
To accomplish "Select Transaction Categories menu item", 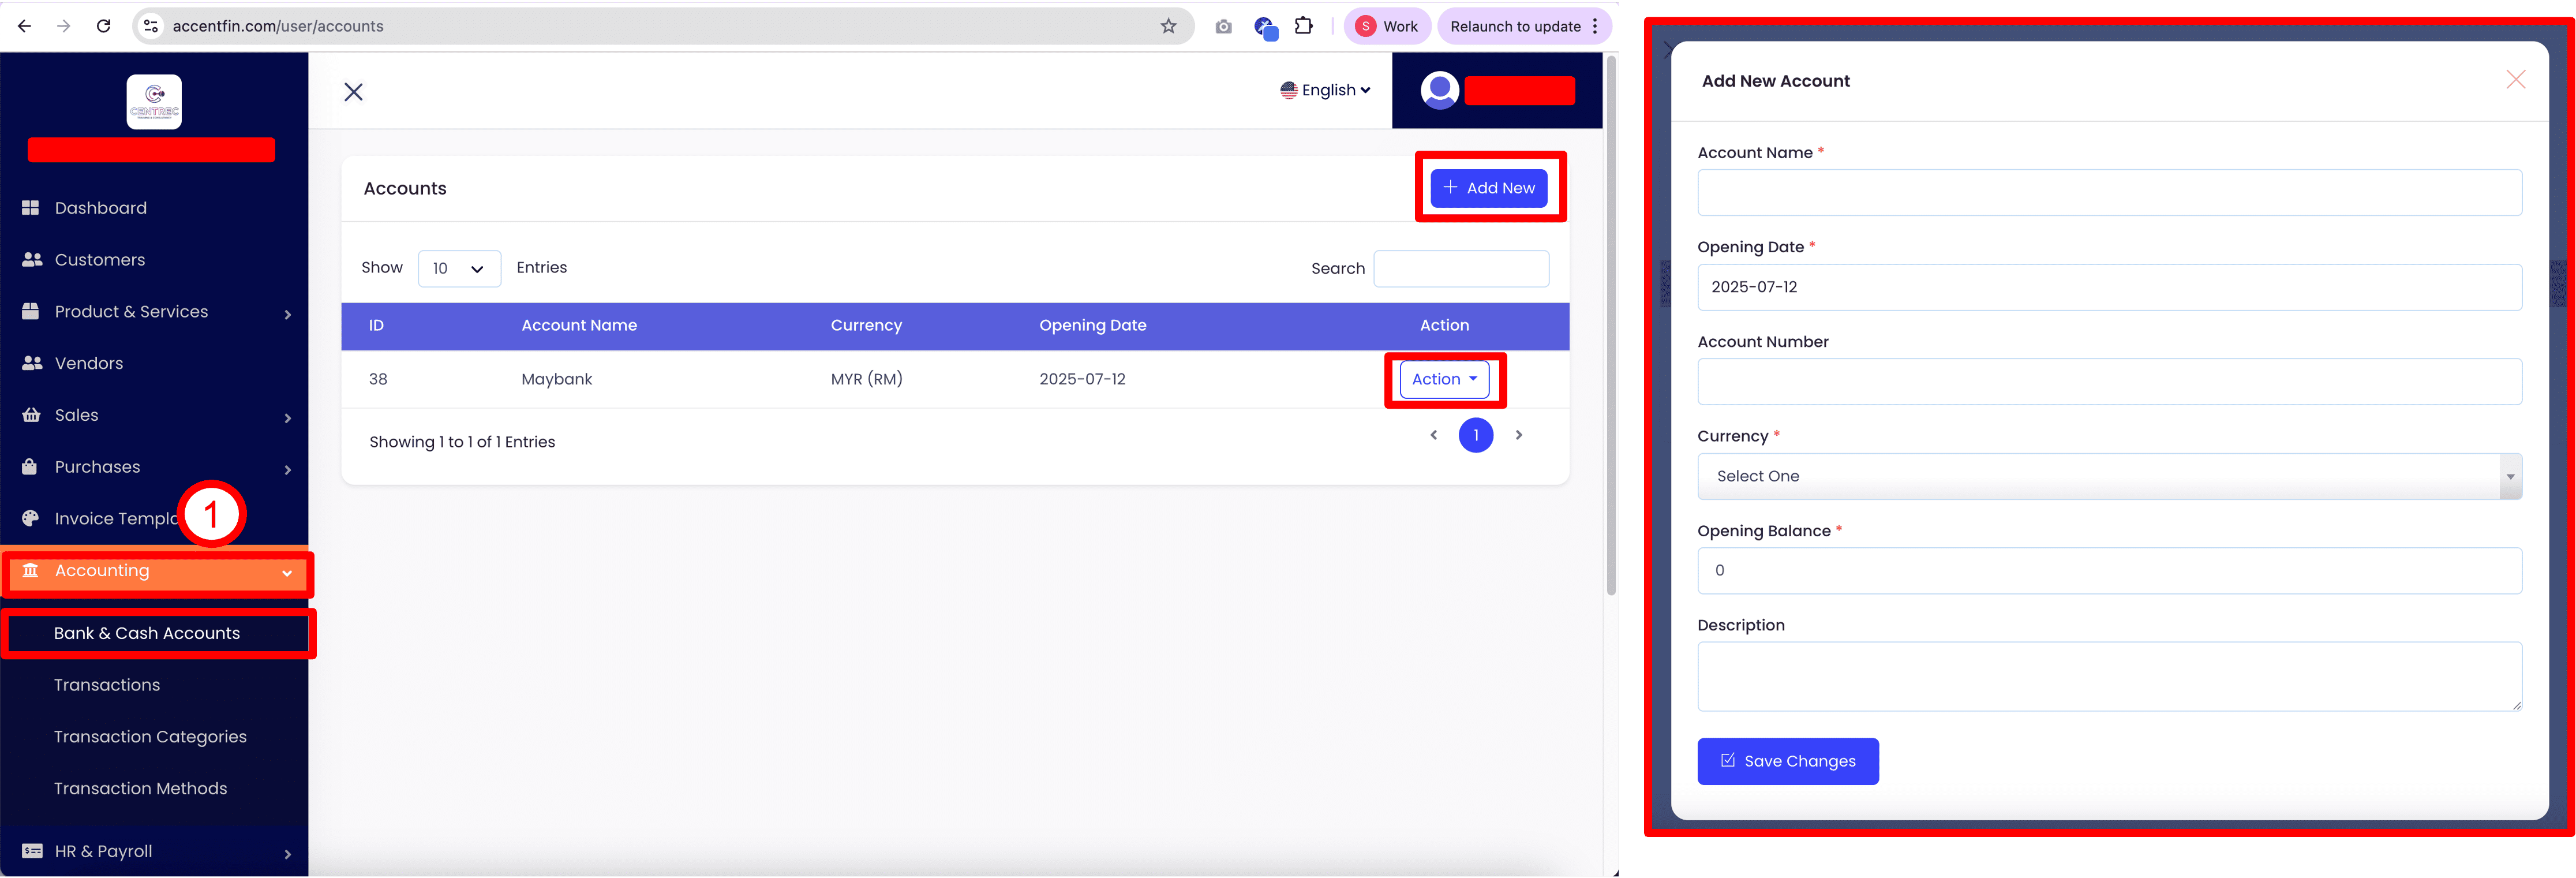I will click(150, 737).
